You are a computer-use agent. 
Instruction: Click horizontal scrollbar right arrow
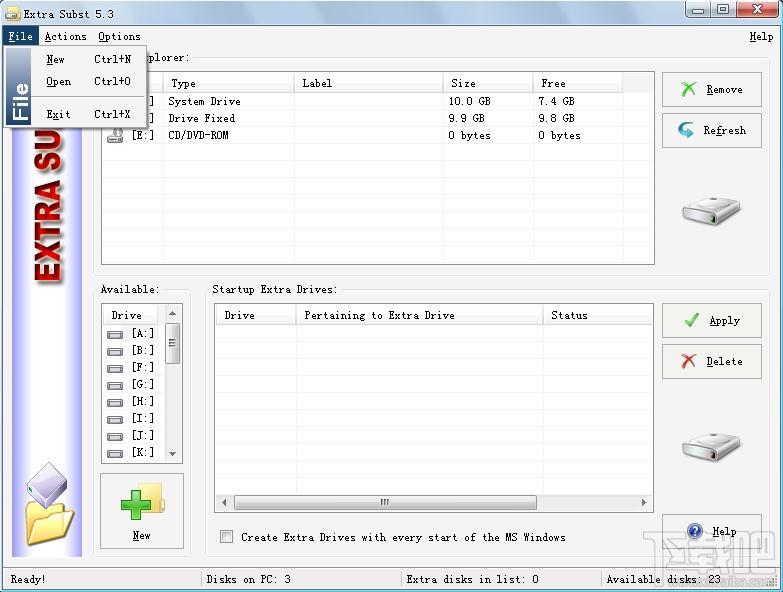click(644, 503)
